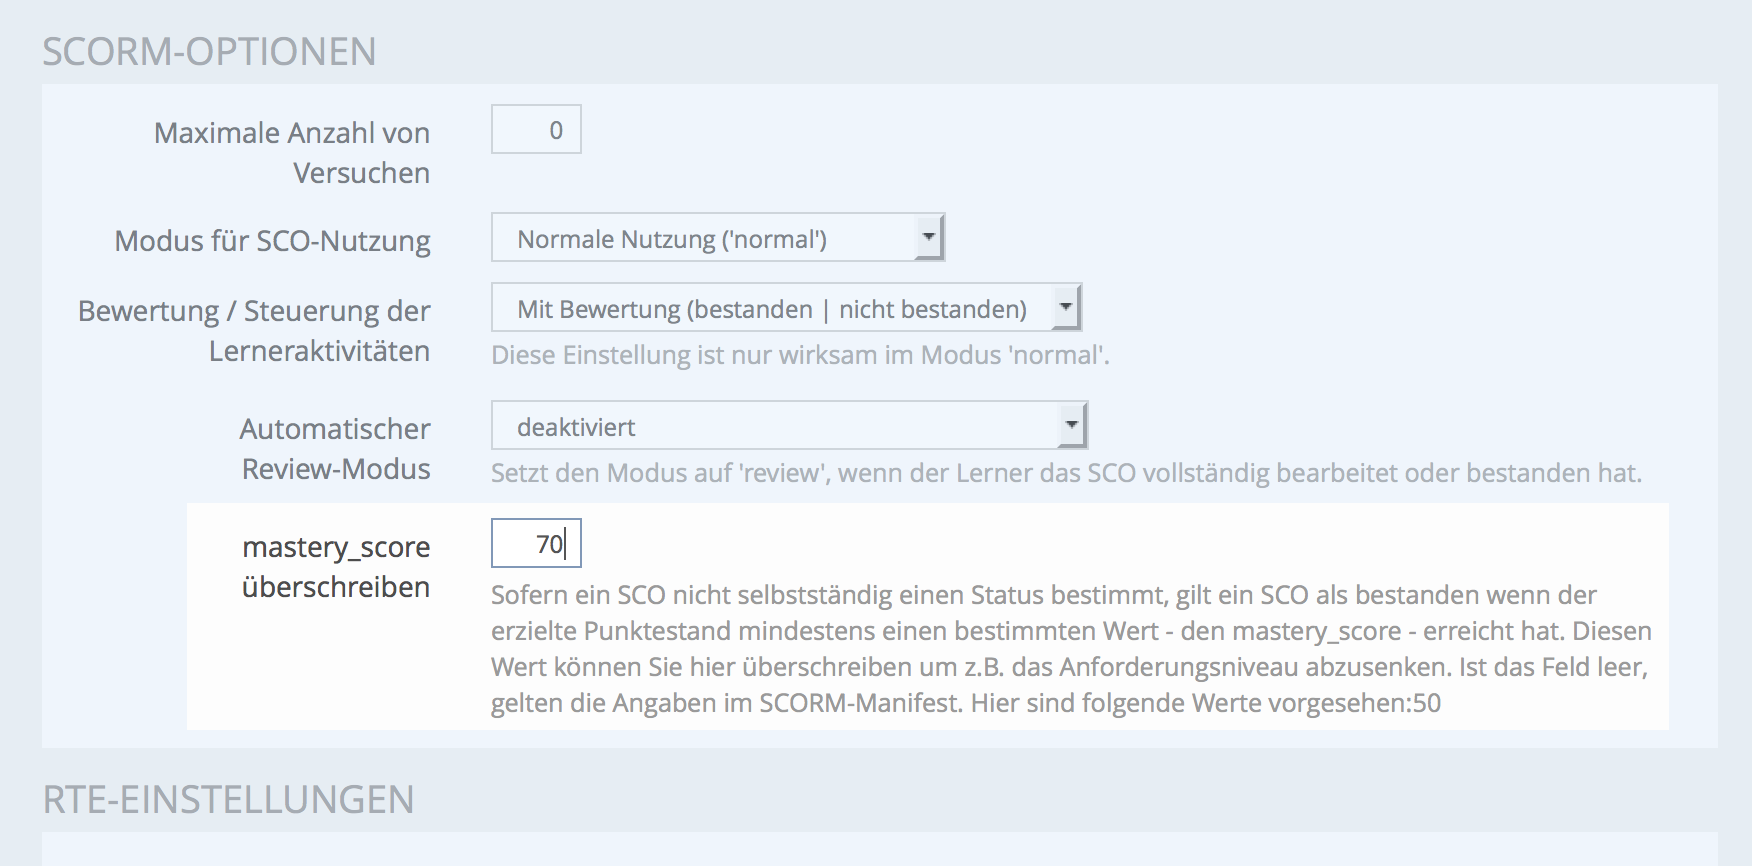This screenshot has width=1752, height=866.
Task: Click the mastery_score input field showing 70
Action: 536,544
